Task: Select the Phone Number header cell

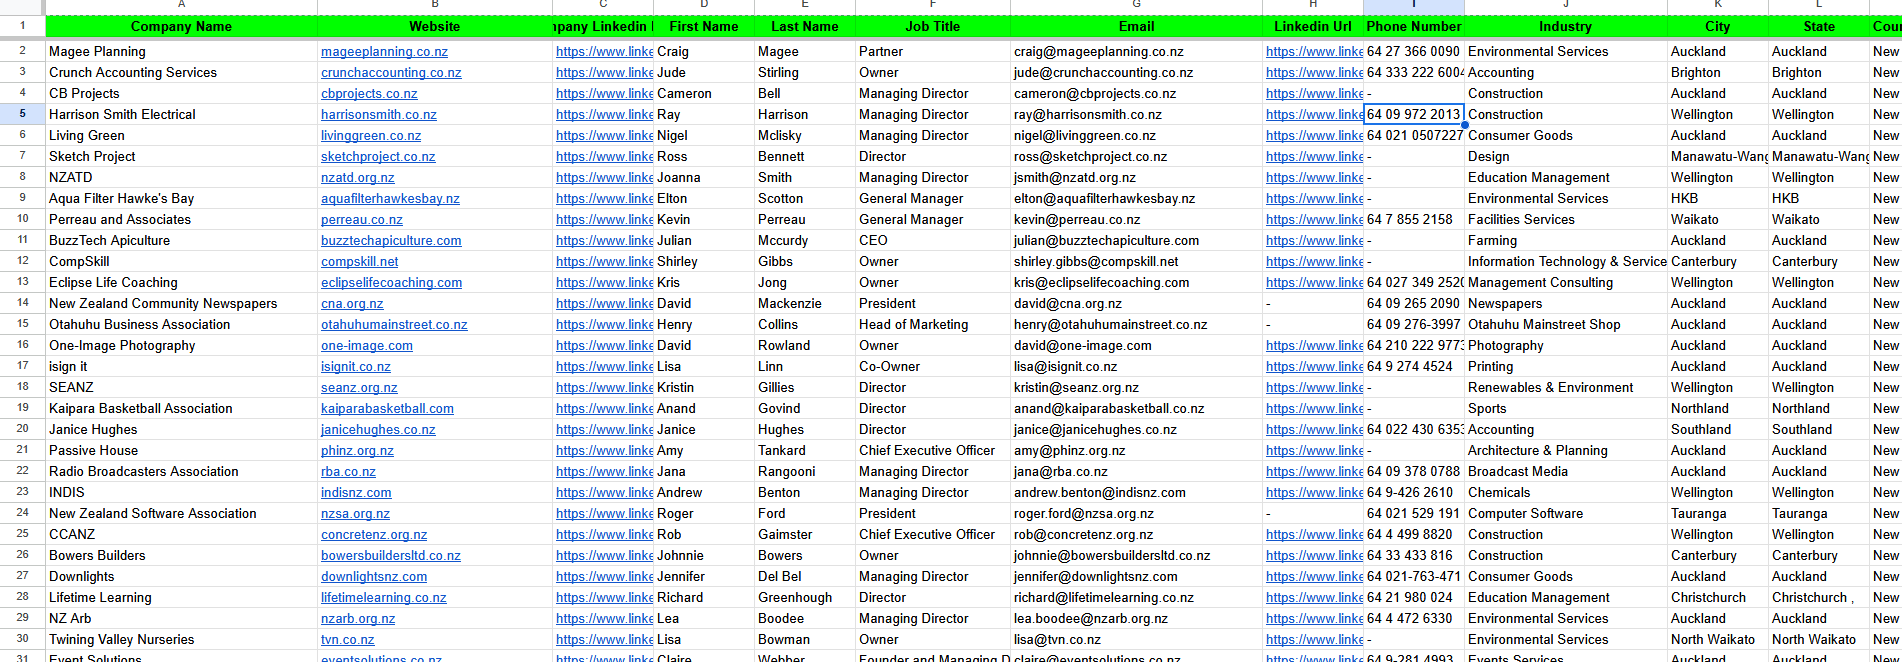Action: click(1414, 27)
